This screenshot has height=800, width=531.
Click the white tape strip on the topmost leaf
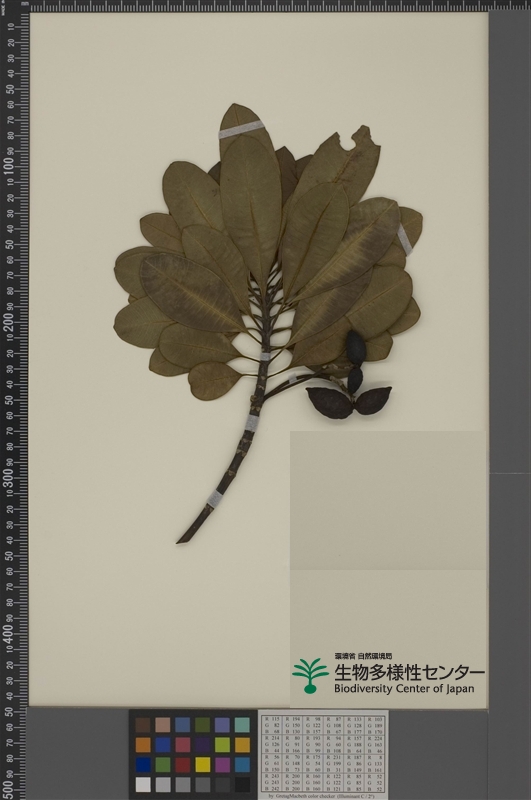click(x=242, y=130)
